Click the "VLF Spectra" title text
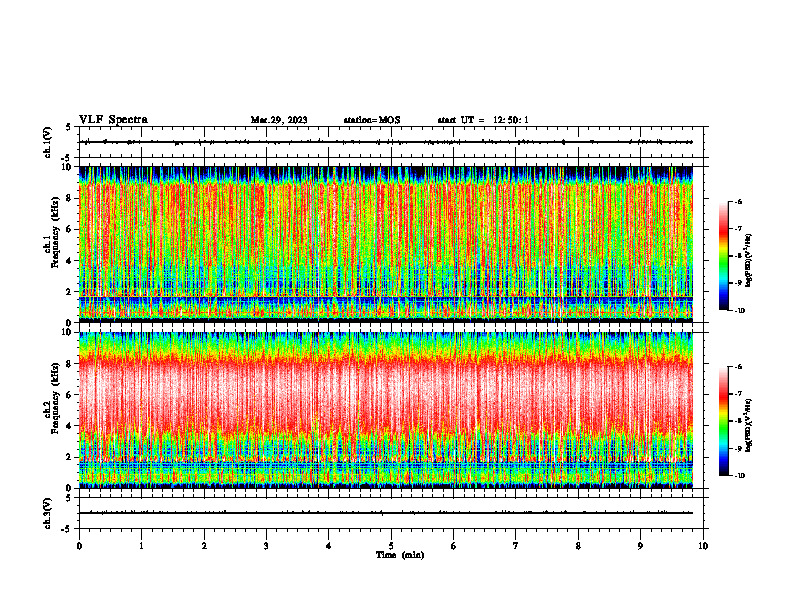The image size is (792, 612). [113, 120]
